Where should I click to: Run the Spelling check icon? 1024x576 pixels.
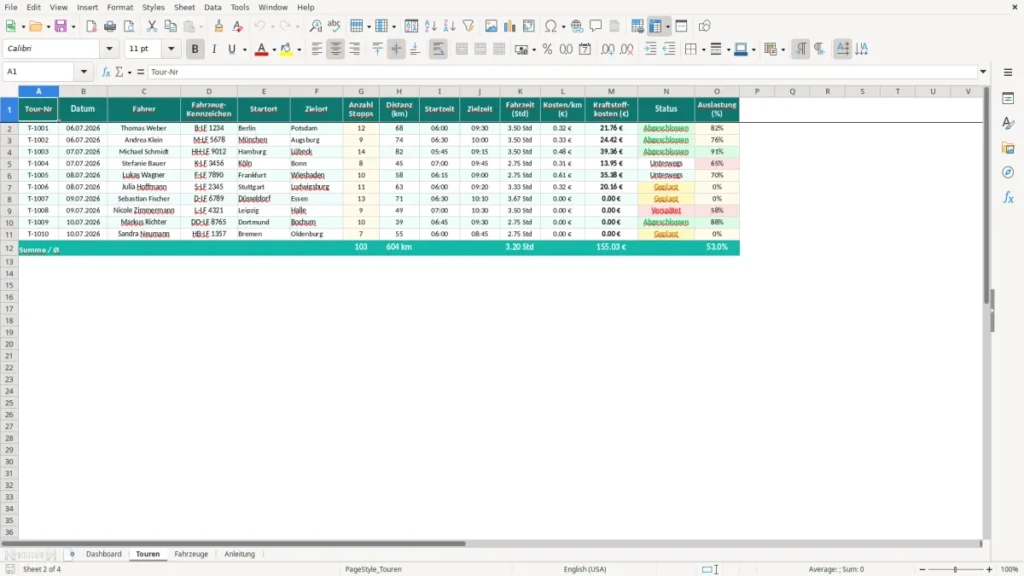pos(334,26)
